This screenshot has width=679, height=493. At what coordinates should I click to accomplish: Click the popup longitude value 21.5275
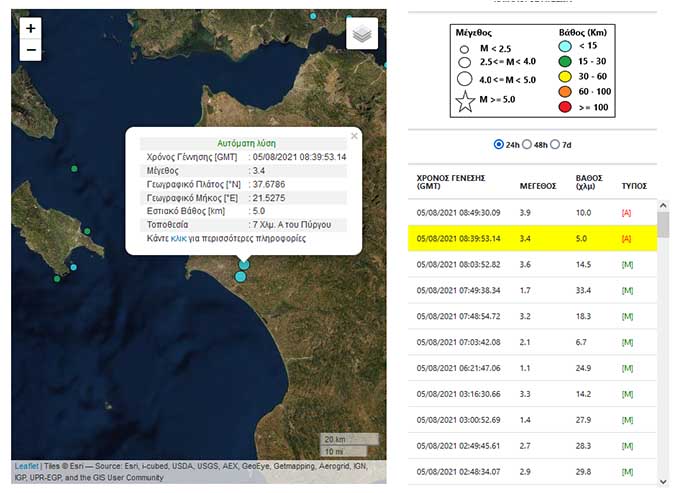[269, 198]
